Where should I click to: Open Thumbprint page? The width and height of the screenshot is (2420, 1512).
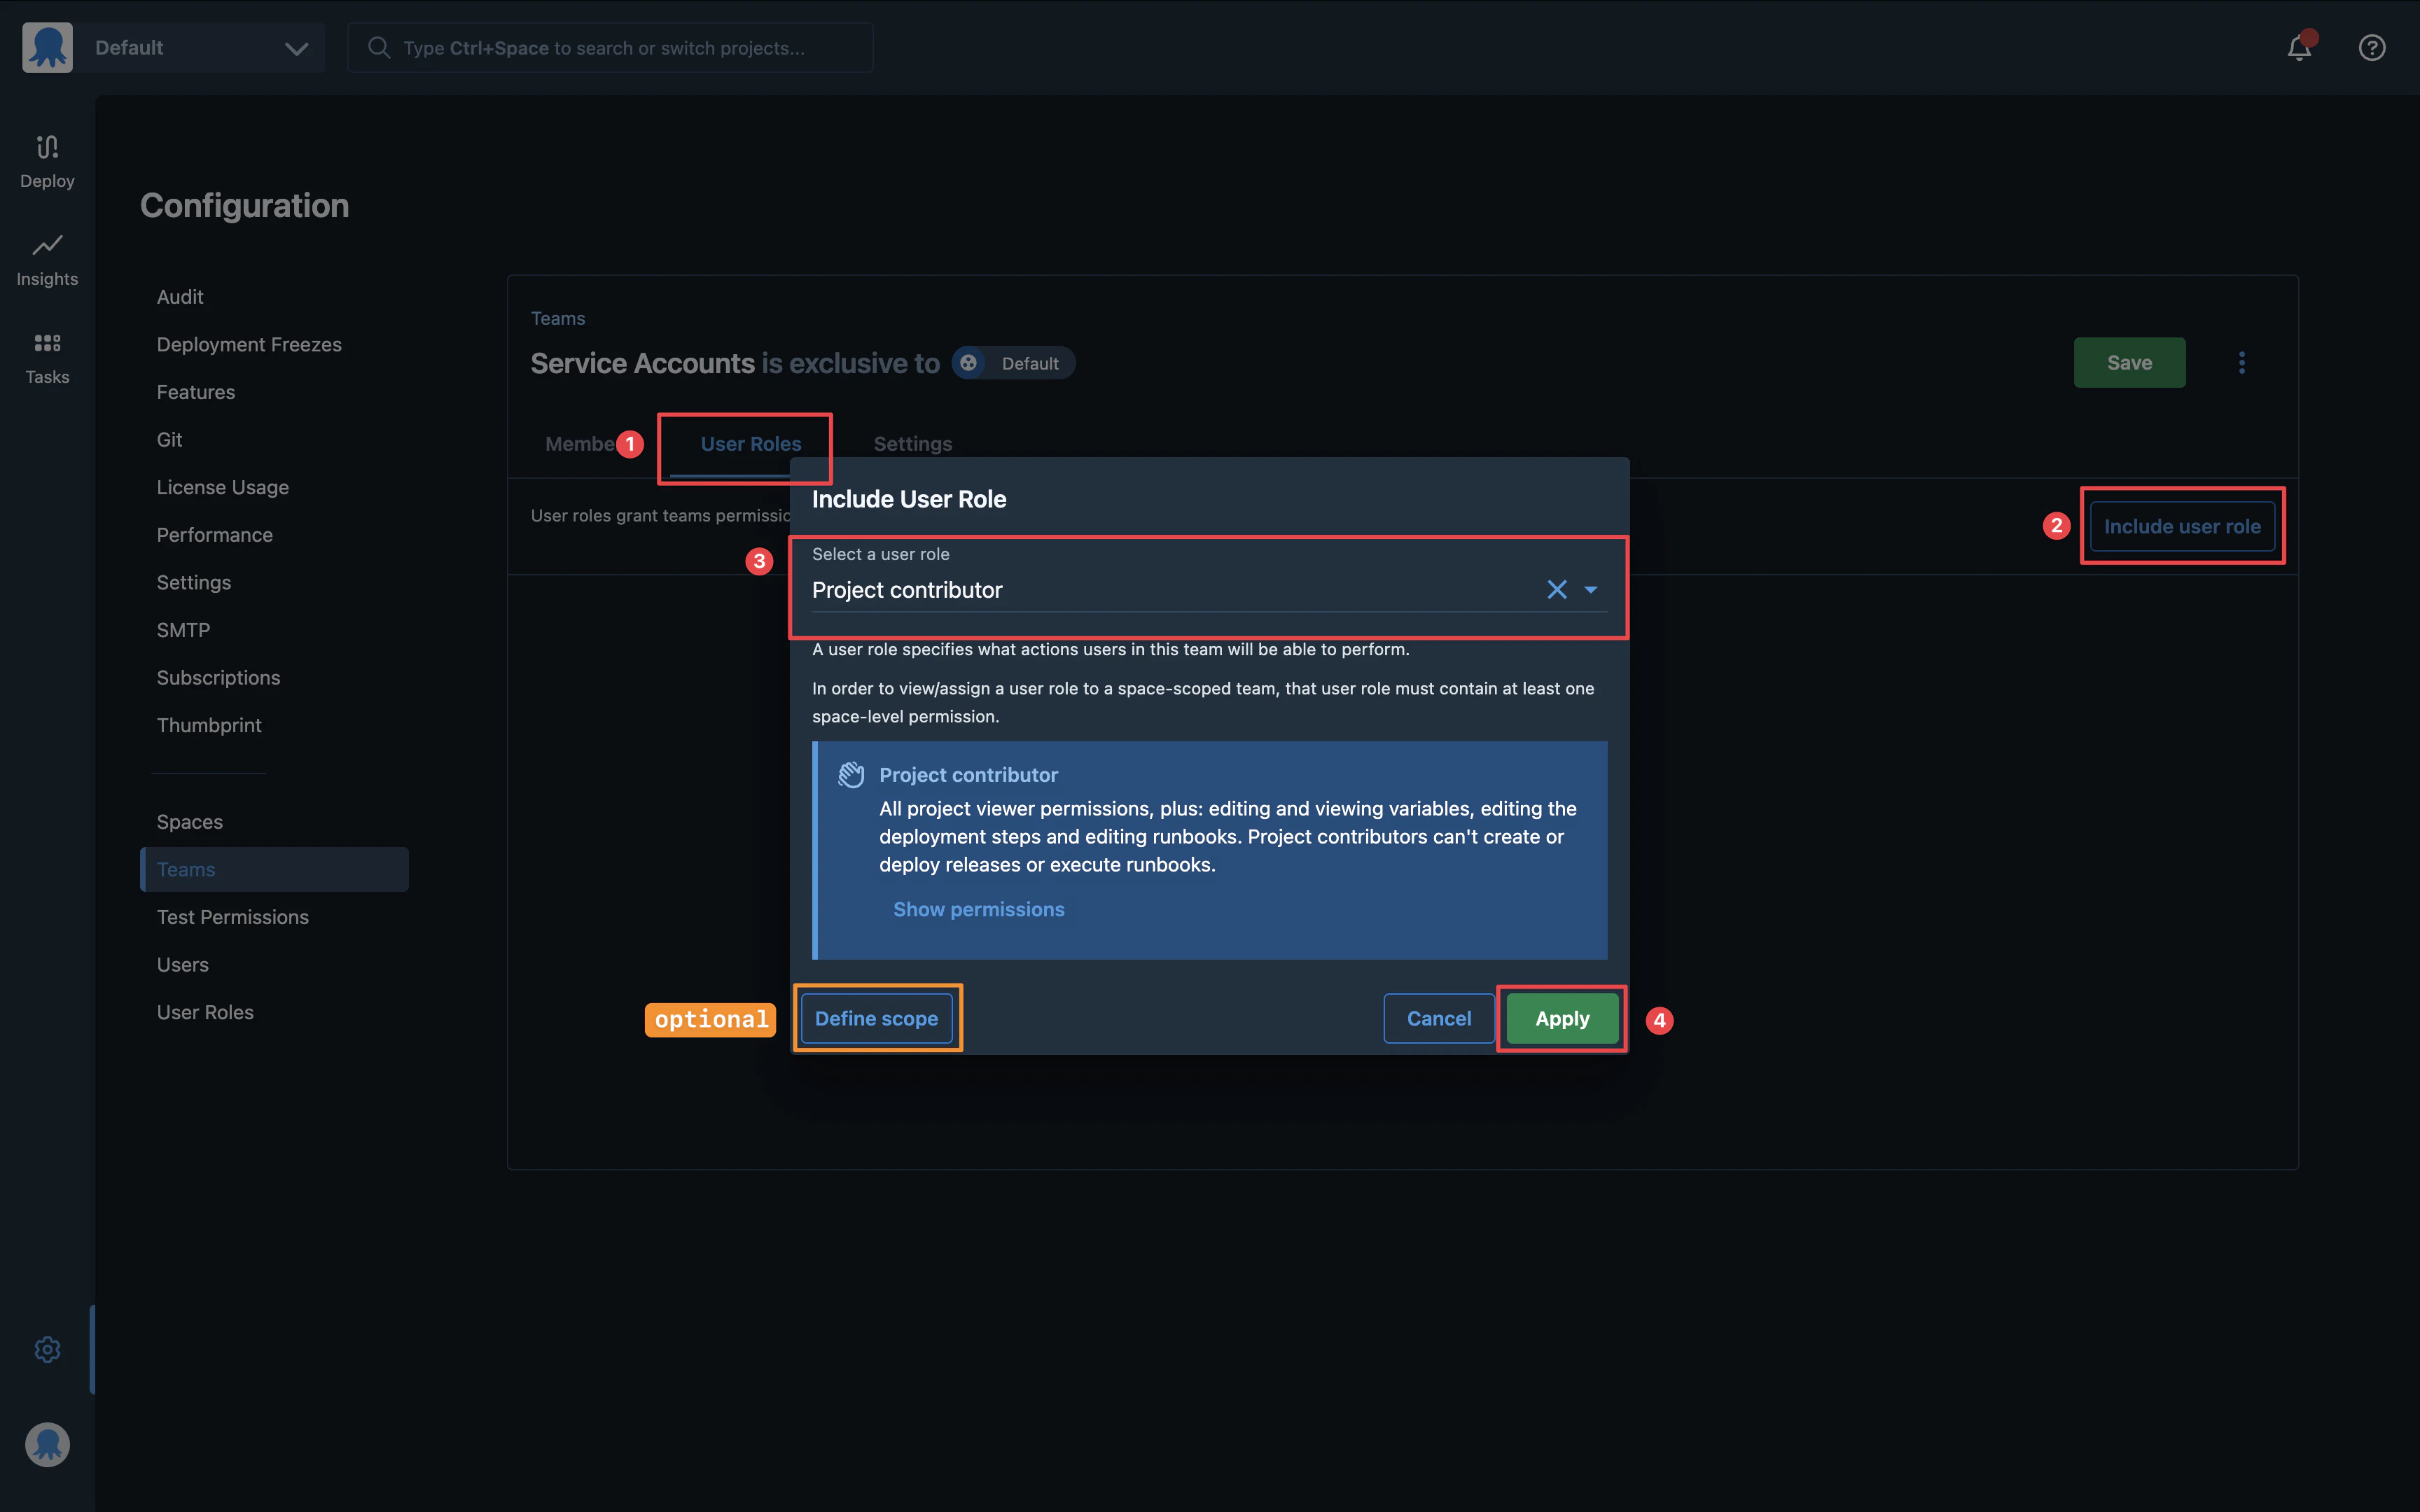pyautogui.click(x=208, y=725)
